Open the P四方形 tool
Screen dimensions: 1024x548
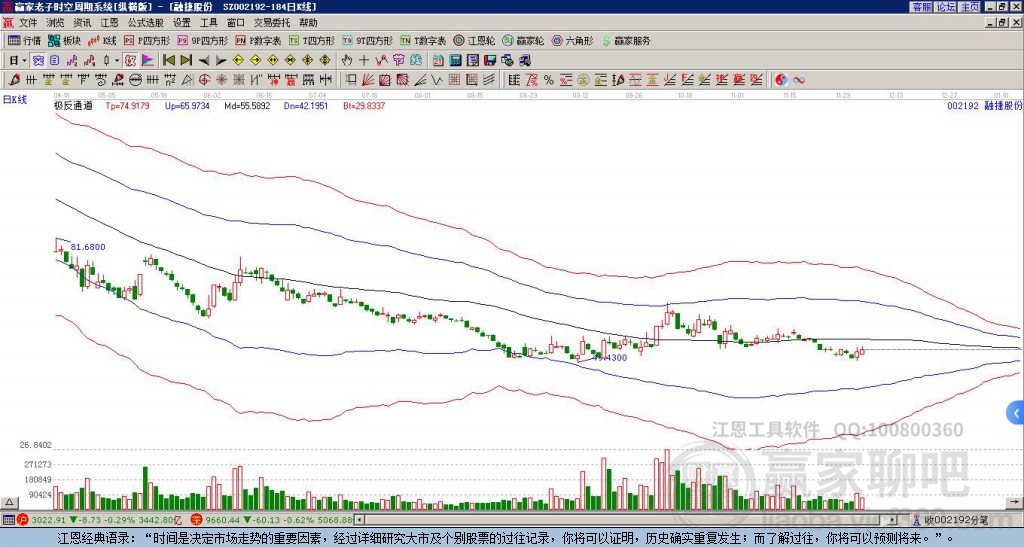click(x=147, y=40)
